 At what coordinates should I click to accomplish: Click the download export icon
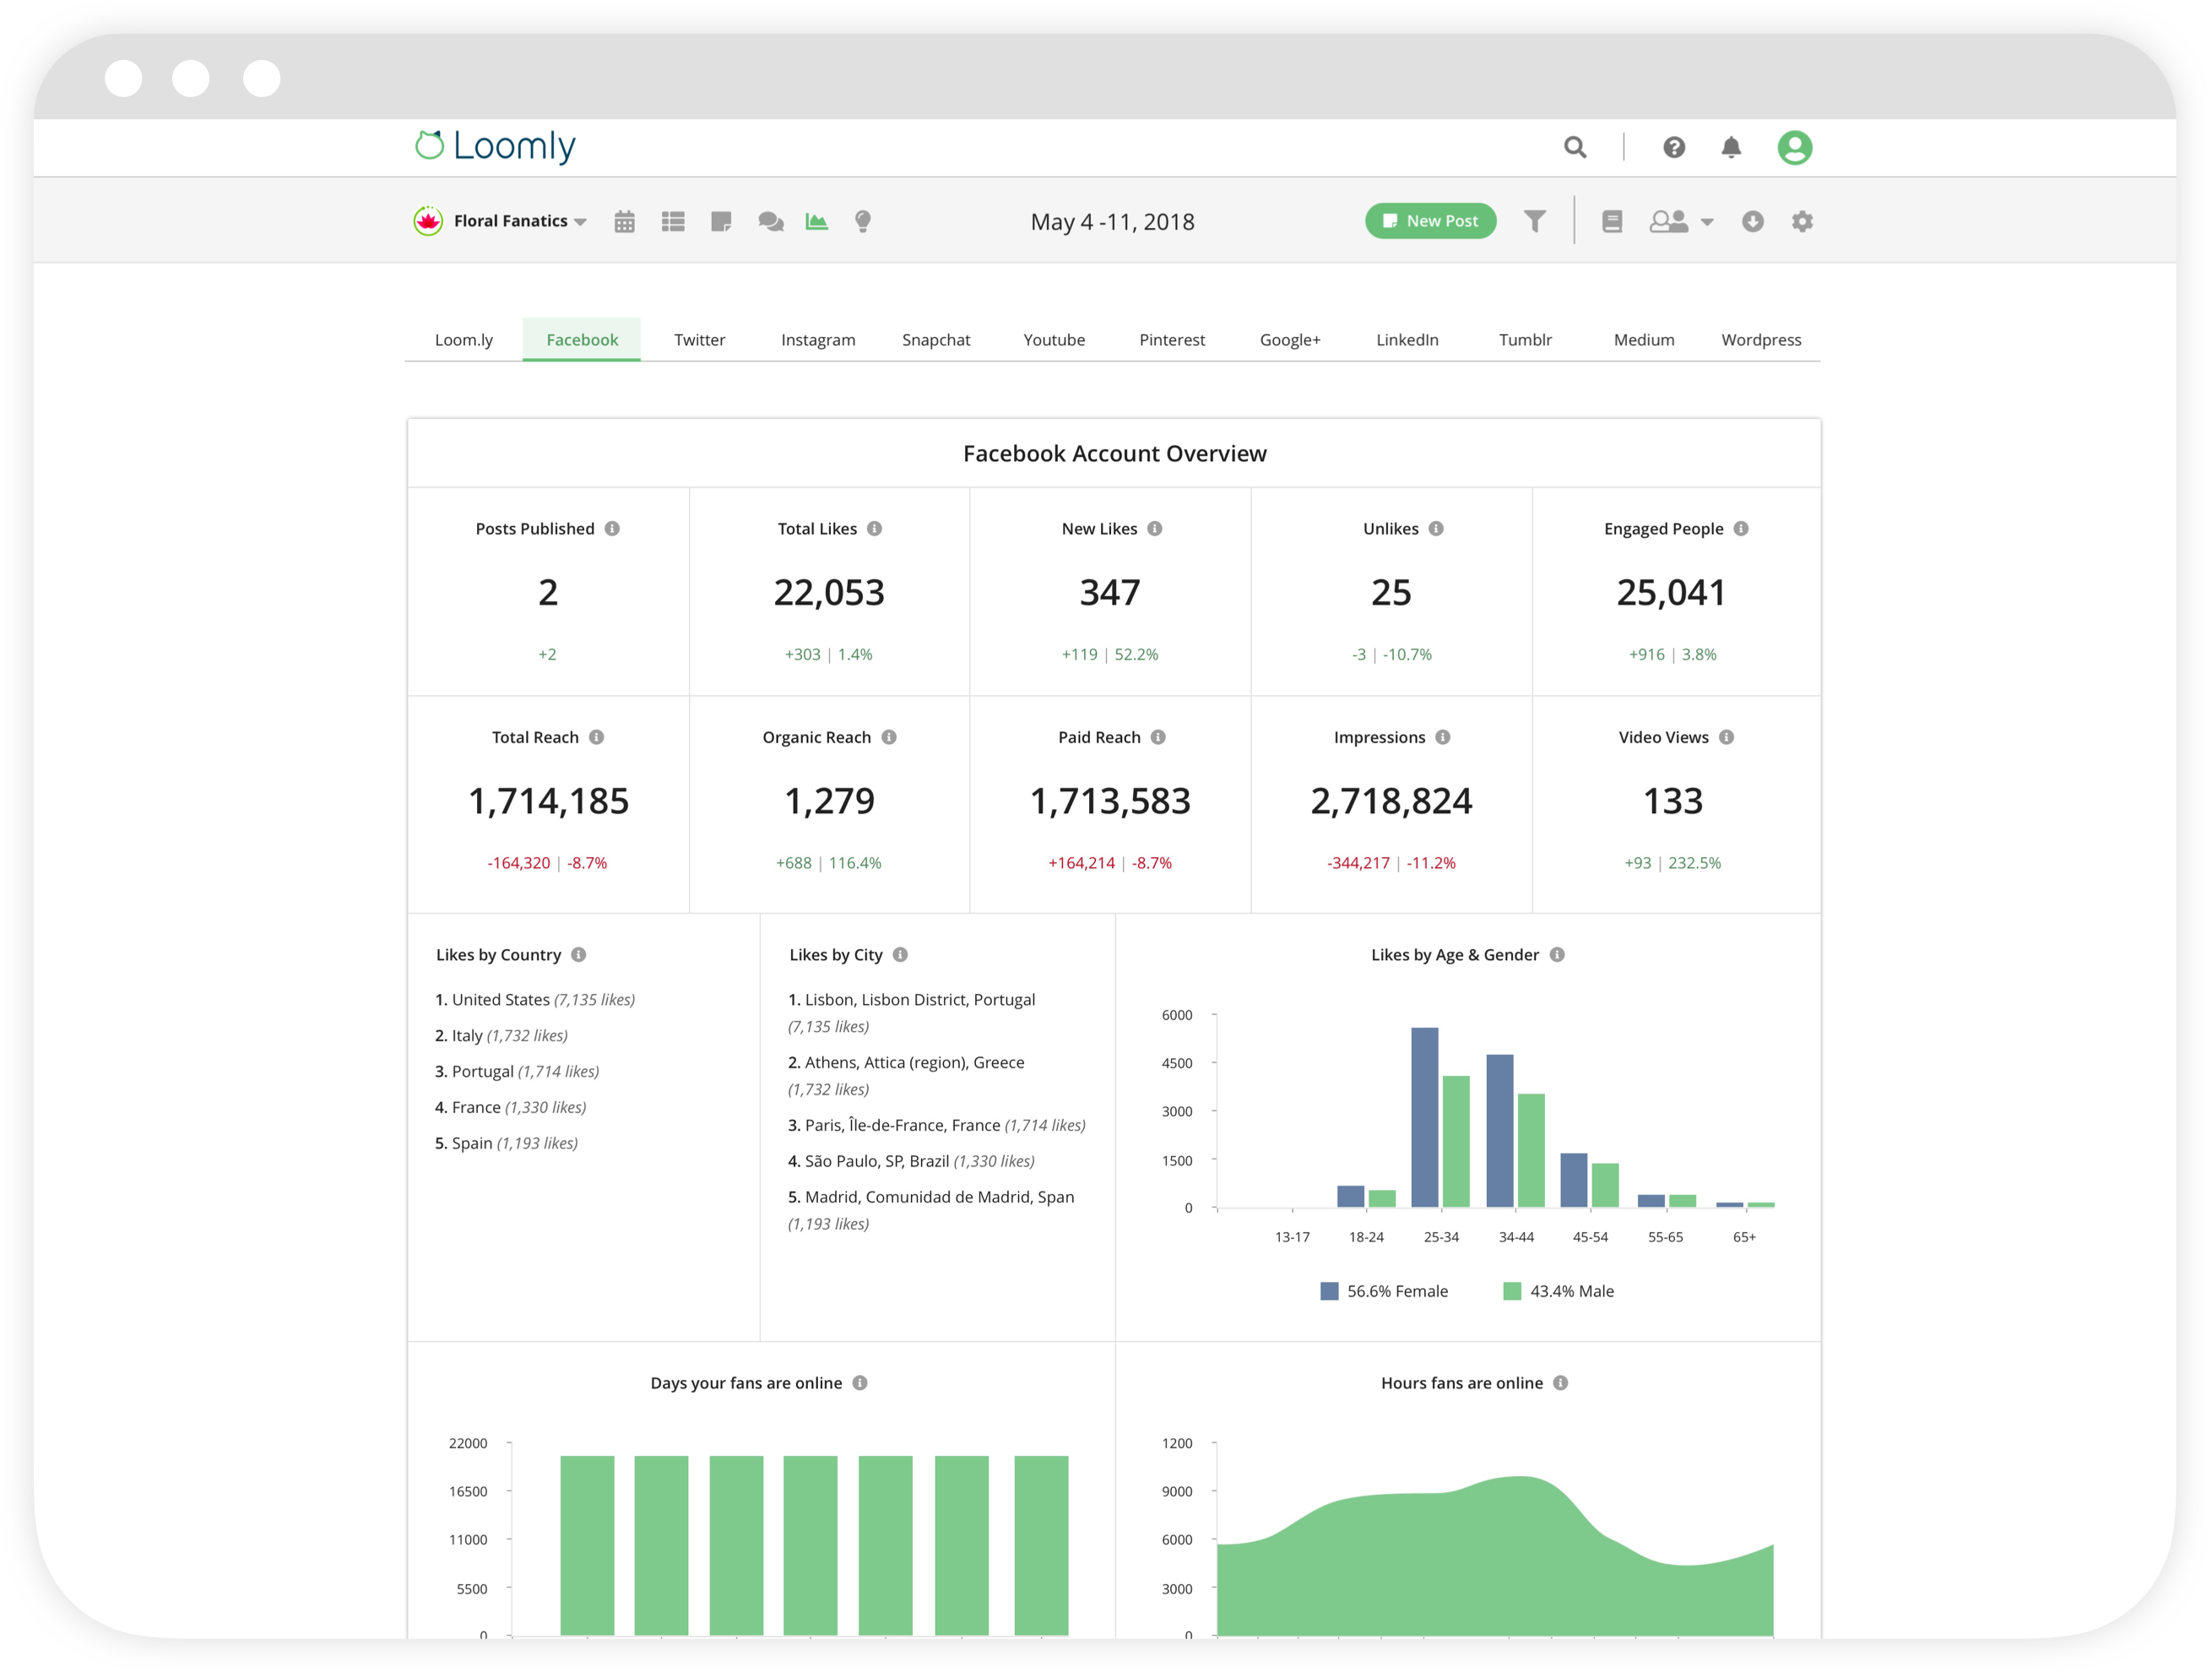click(x=1752, y=221)
